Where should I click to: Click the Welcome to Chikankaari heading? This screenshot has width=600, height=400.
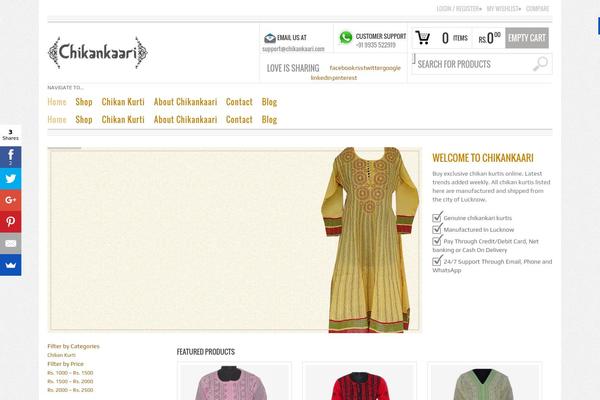click(483, 158)
